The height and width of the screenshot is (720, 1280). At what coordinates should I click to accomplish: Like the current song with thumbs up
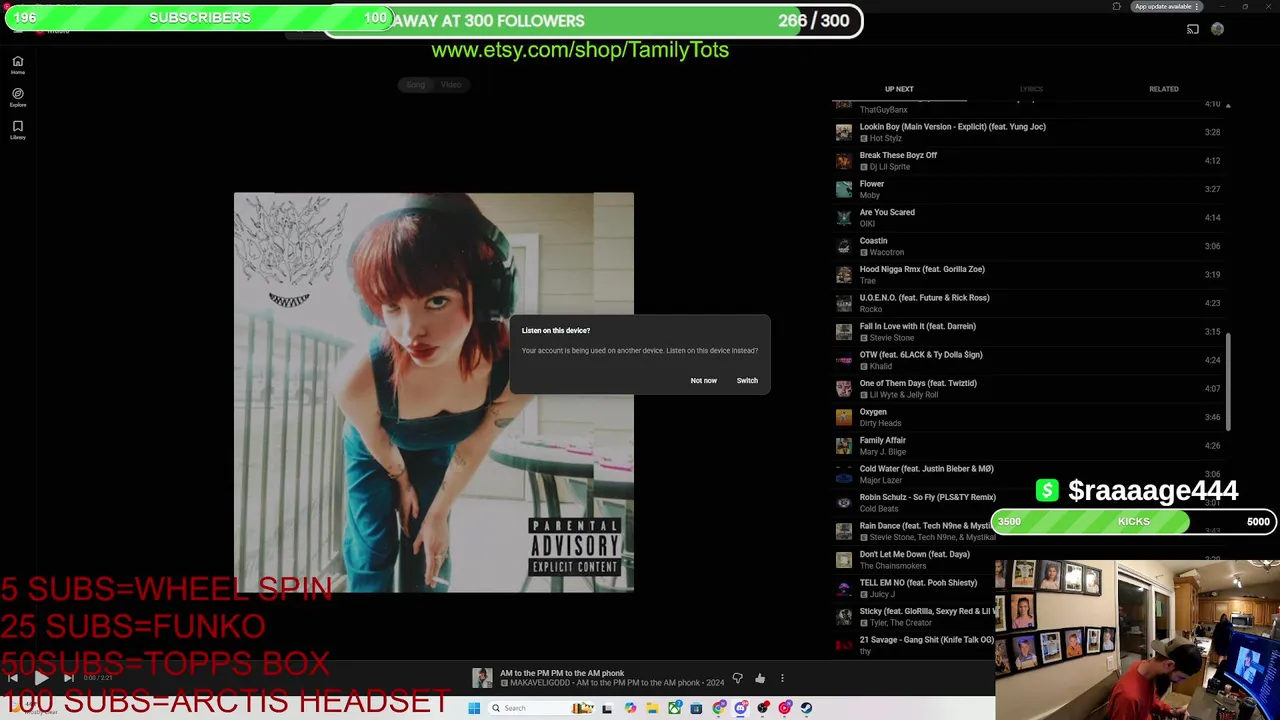point(760,678)
